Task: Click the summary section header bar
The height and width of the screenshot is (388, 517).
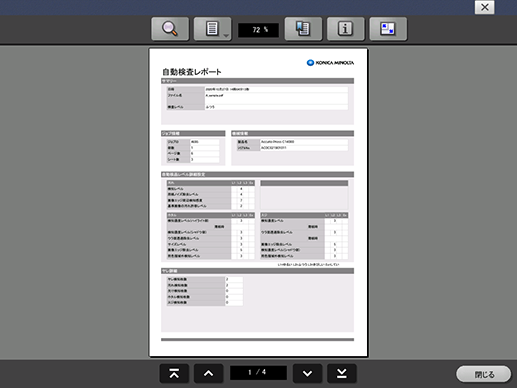Action: [257, 81]
